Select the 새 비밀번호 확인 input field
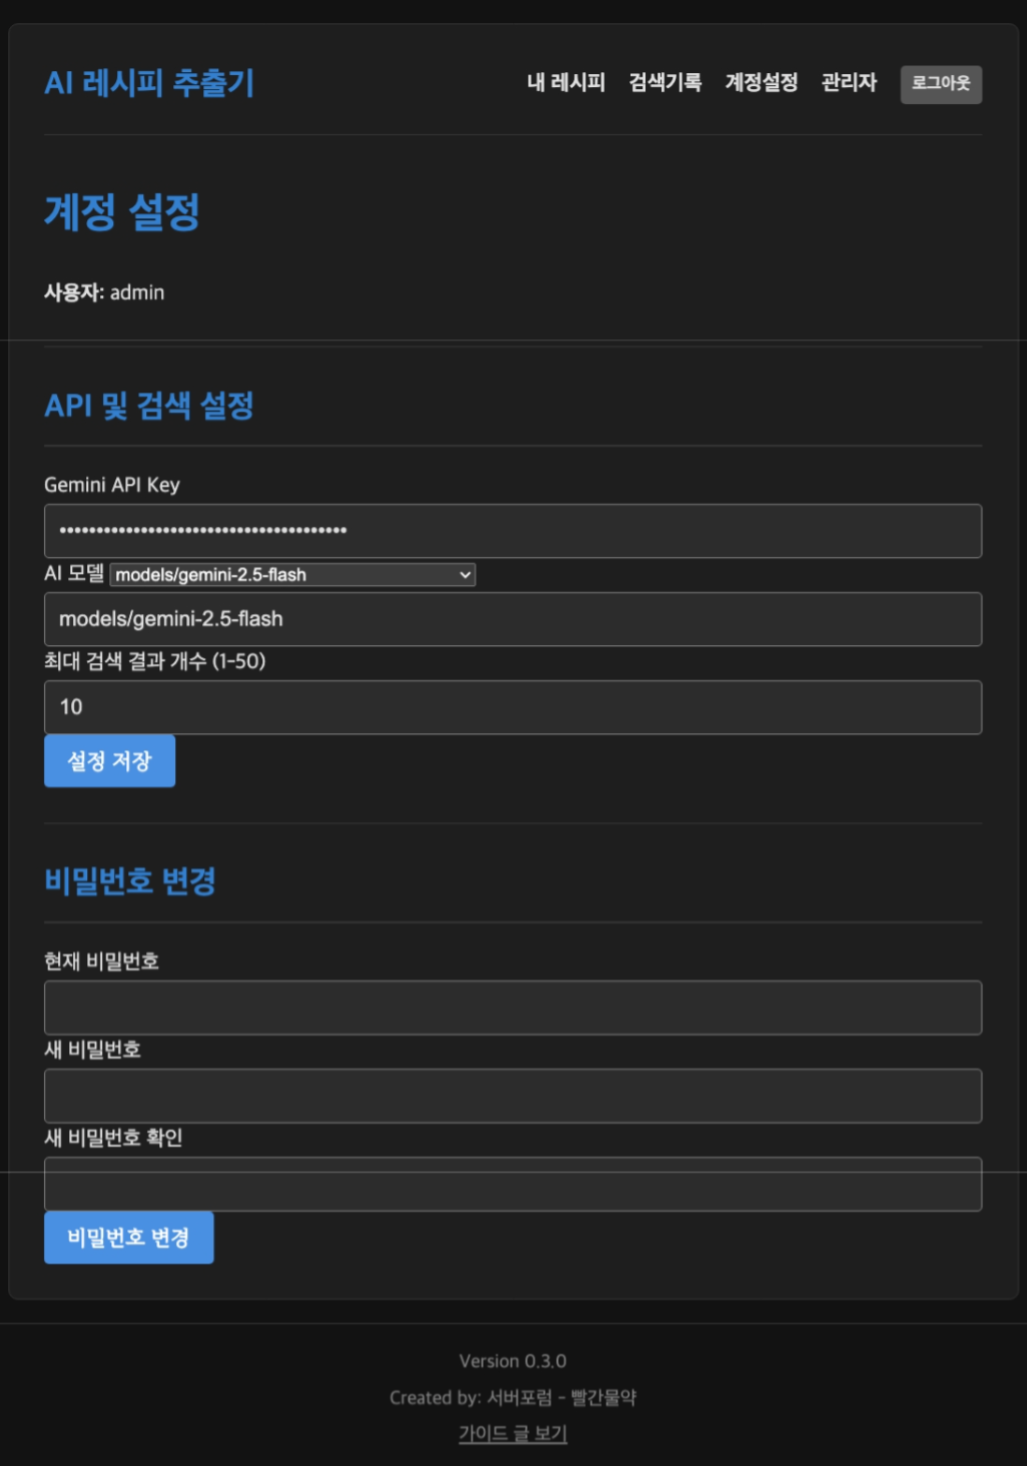The width and height of the screenshot is (1027, 1466). click(512, 1184)
